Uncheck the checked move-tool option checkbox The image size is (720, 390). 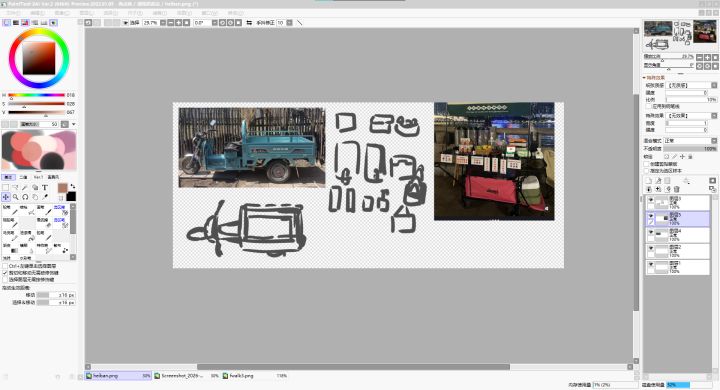click(x=5, y=272)
